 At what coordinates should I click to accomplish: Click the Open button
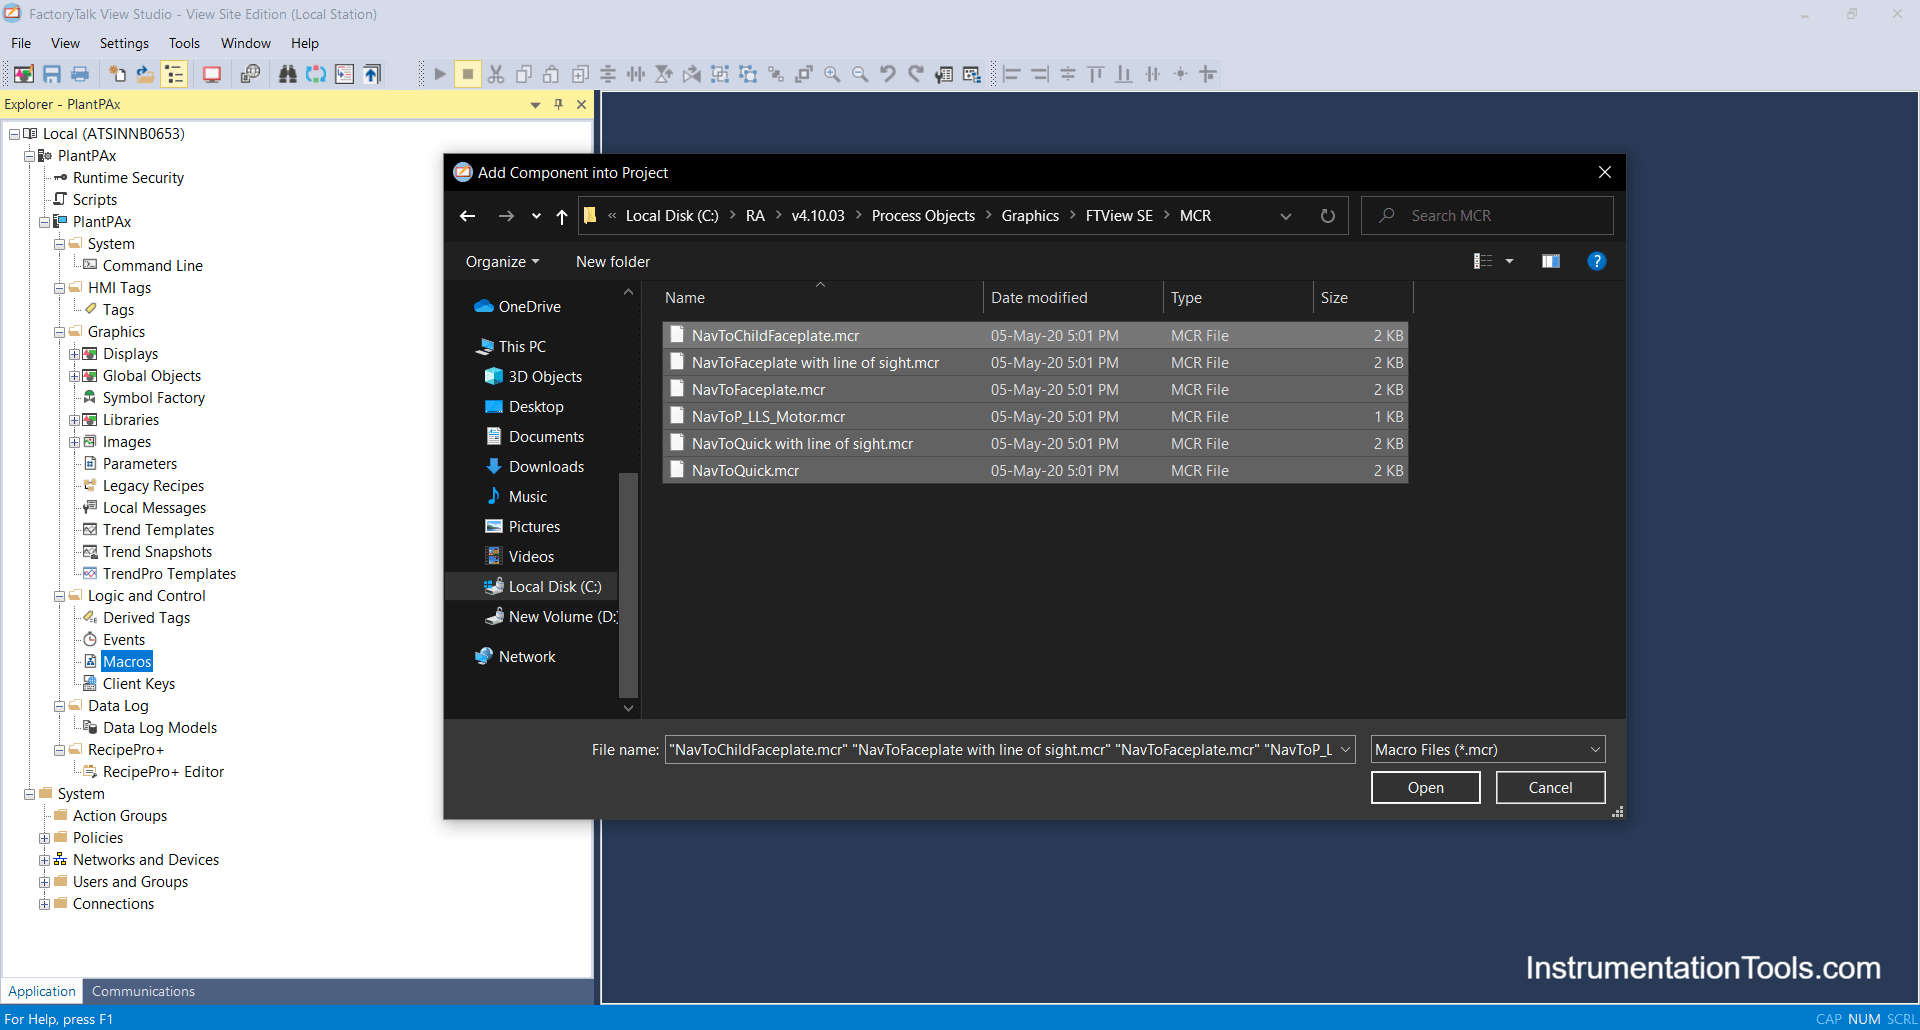(x=1426, y=788)
